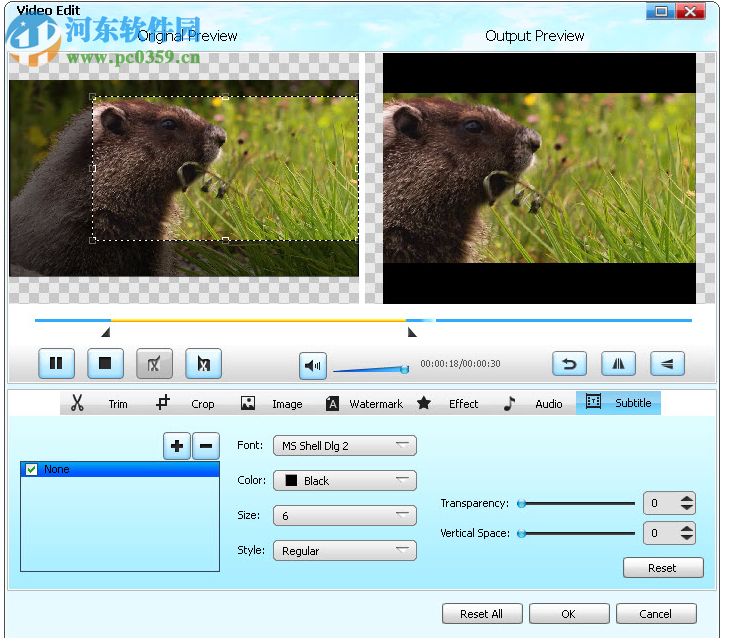
Task: Open the Crop tab
Action: point(203,404)
